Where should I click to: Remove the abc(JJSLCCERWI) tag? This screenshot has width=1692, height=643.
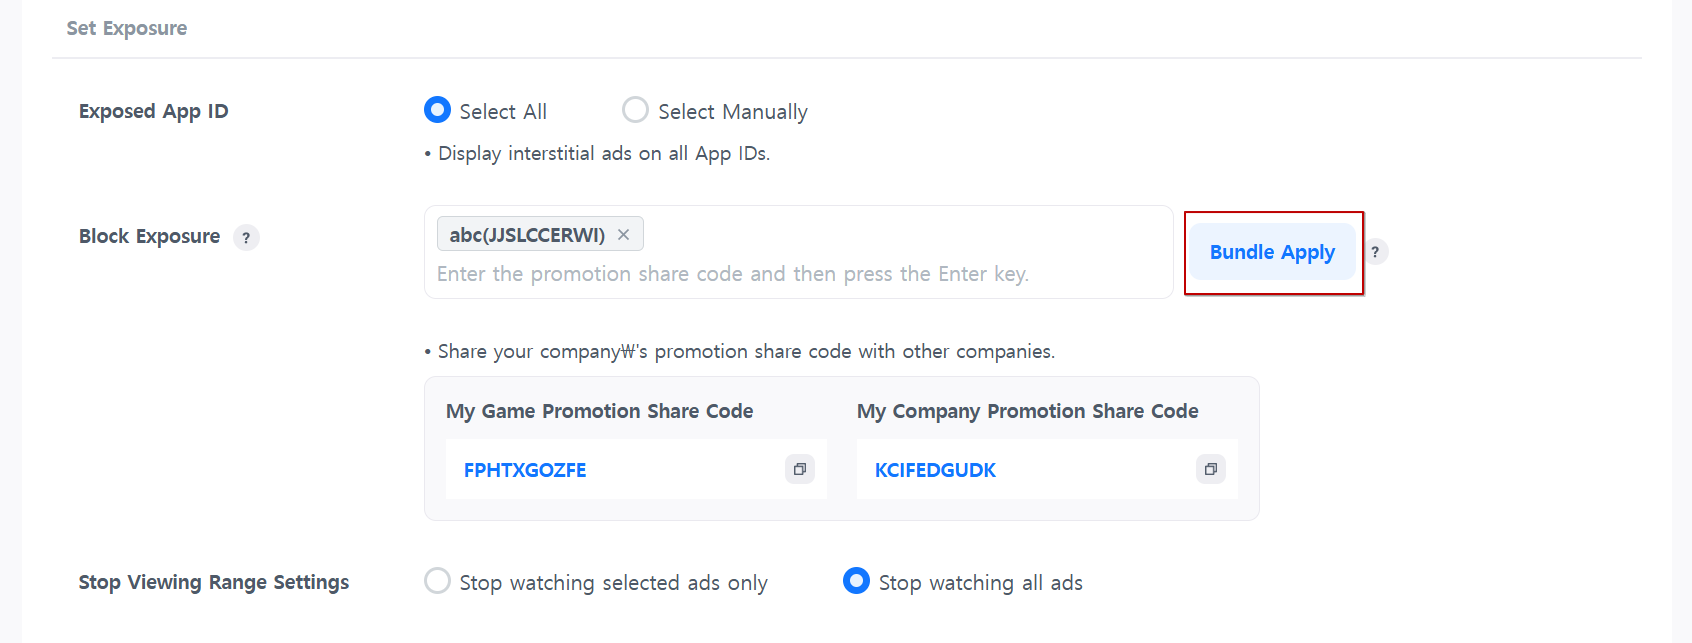pyautogui.click(x=623, y=235)
